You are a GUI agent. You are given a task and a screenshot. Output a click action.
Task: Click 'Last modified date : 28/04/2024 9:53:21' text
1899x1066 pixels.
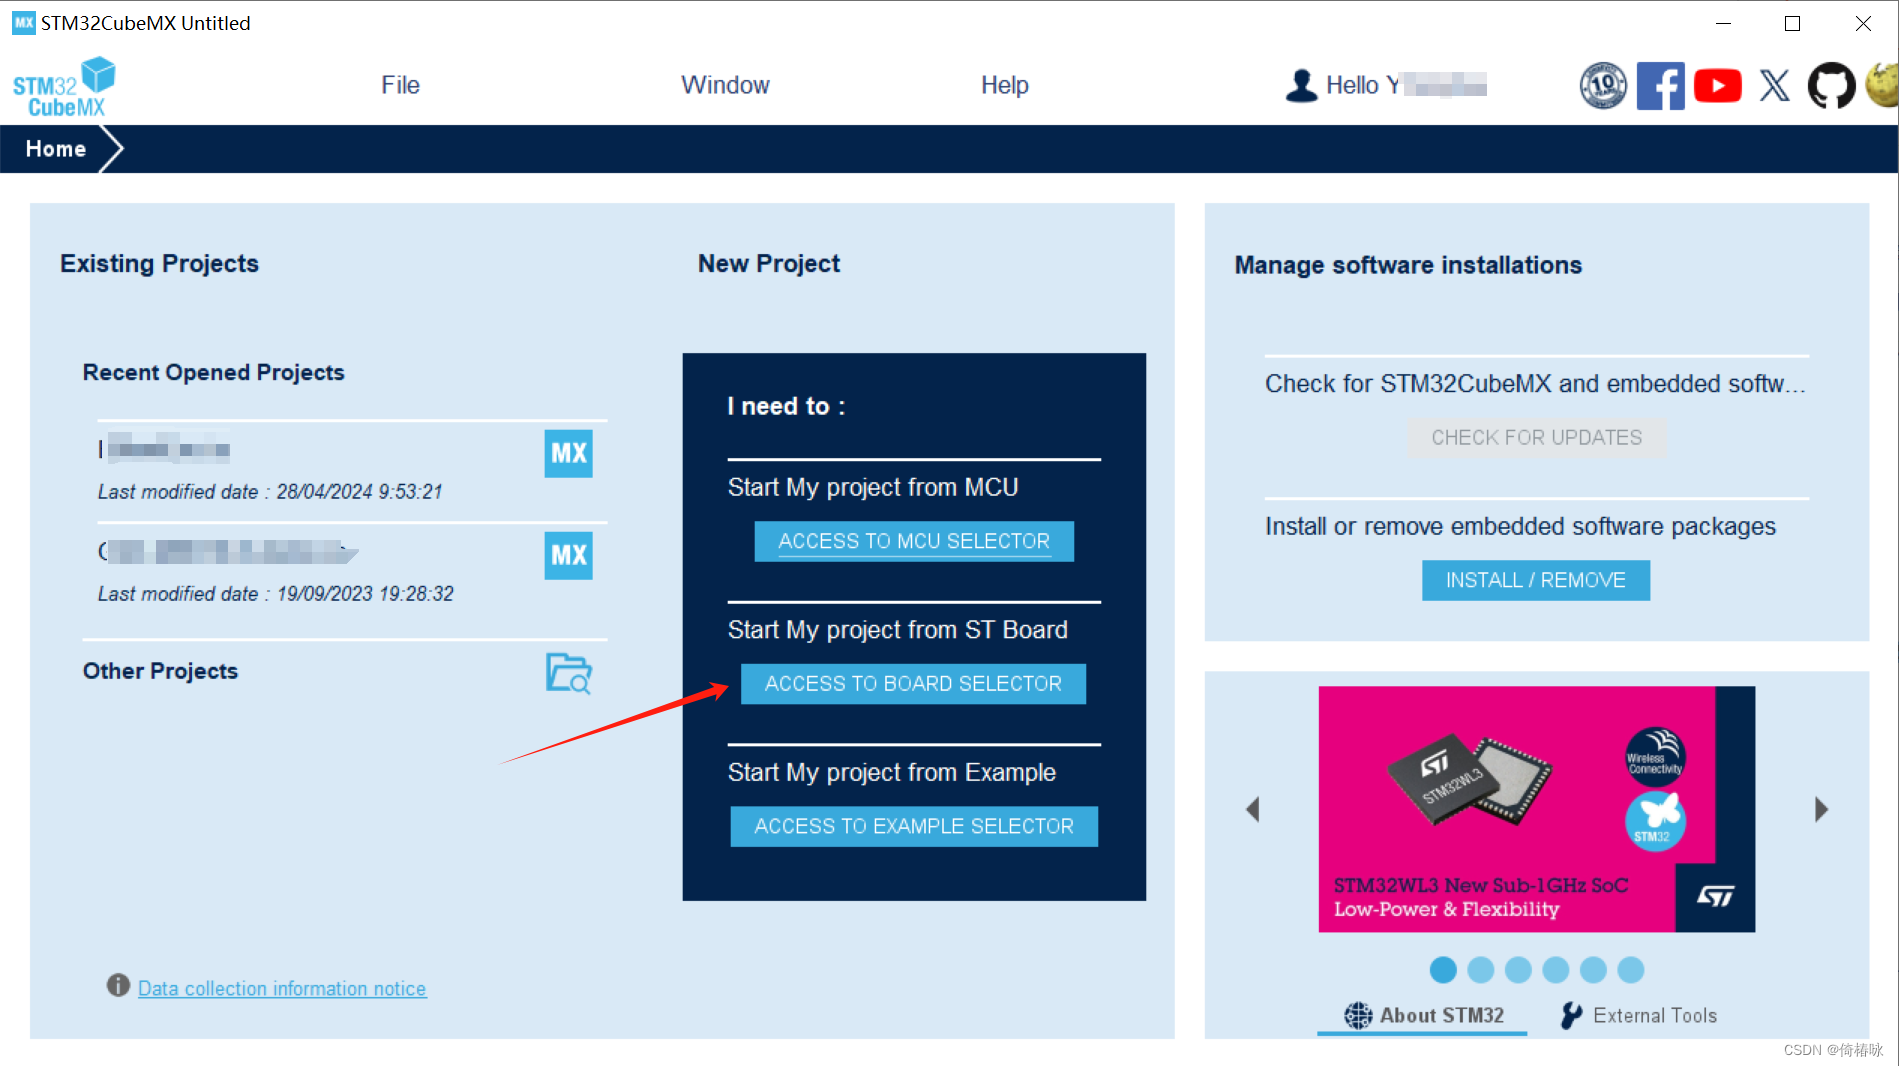270,492
